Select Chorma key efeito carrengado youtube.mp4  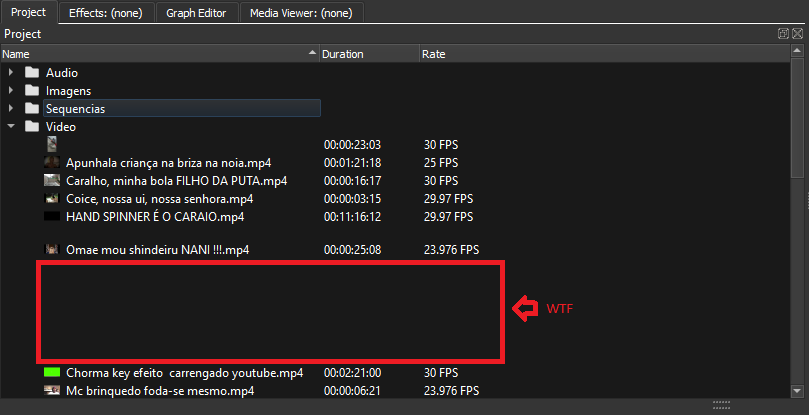[185, 373]
